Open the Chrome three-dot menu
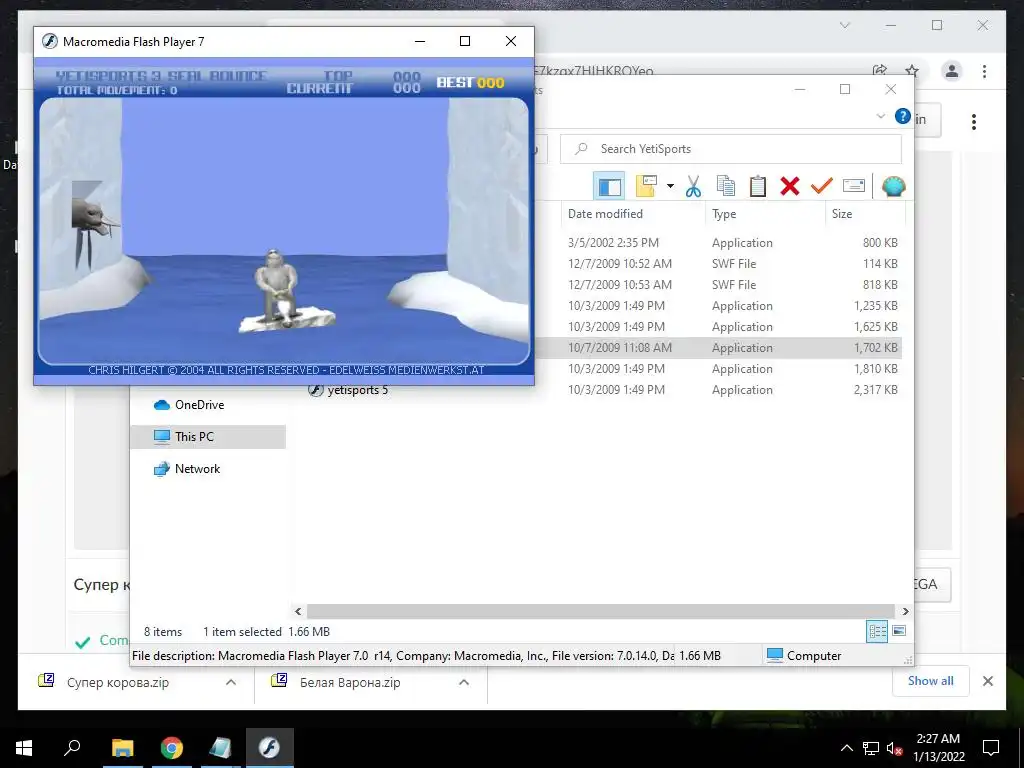The width and height of the screenshot is (1024, 768). point(984,71)
